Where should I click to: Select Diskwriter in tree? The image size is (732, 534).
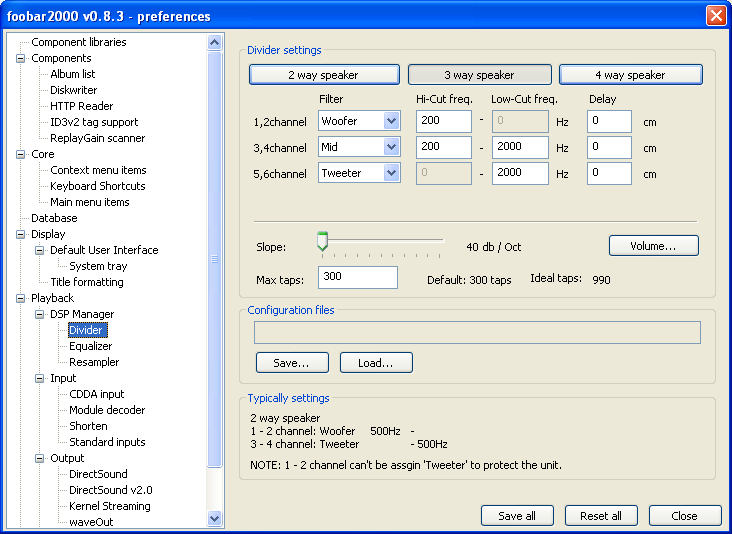[74, 90]
